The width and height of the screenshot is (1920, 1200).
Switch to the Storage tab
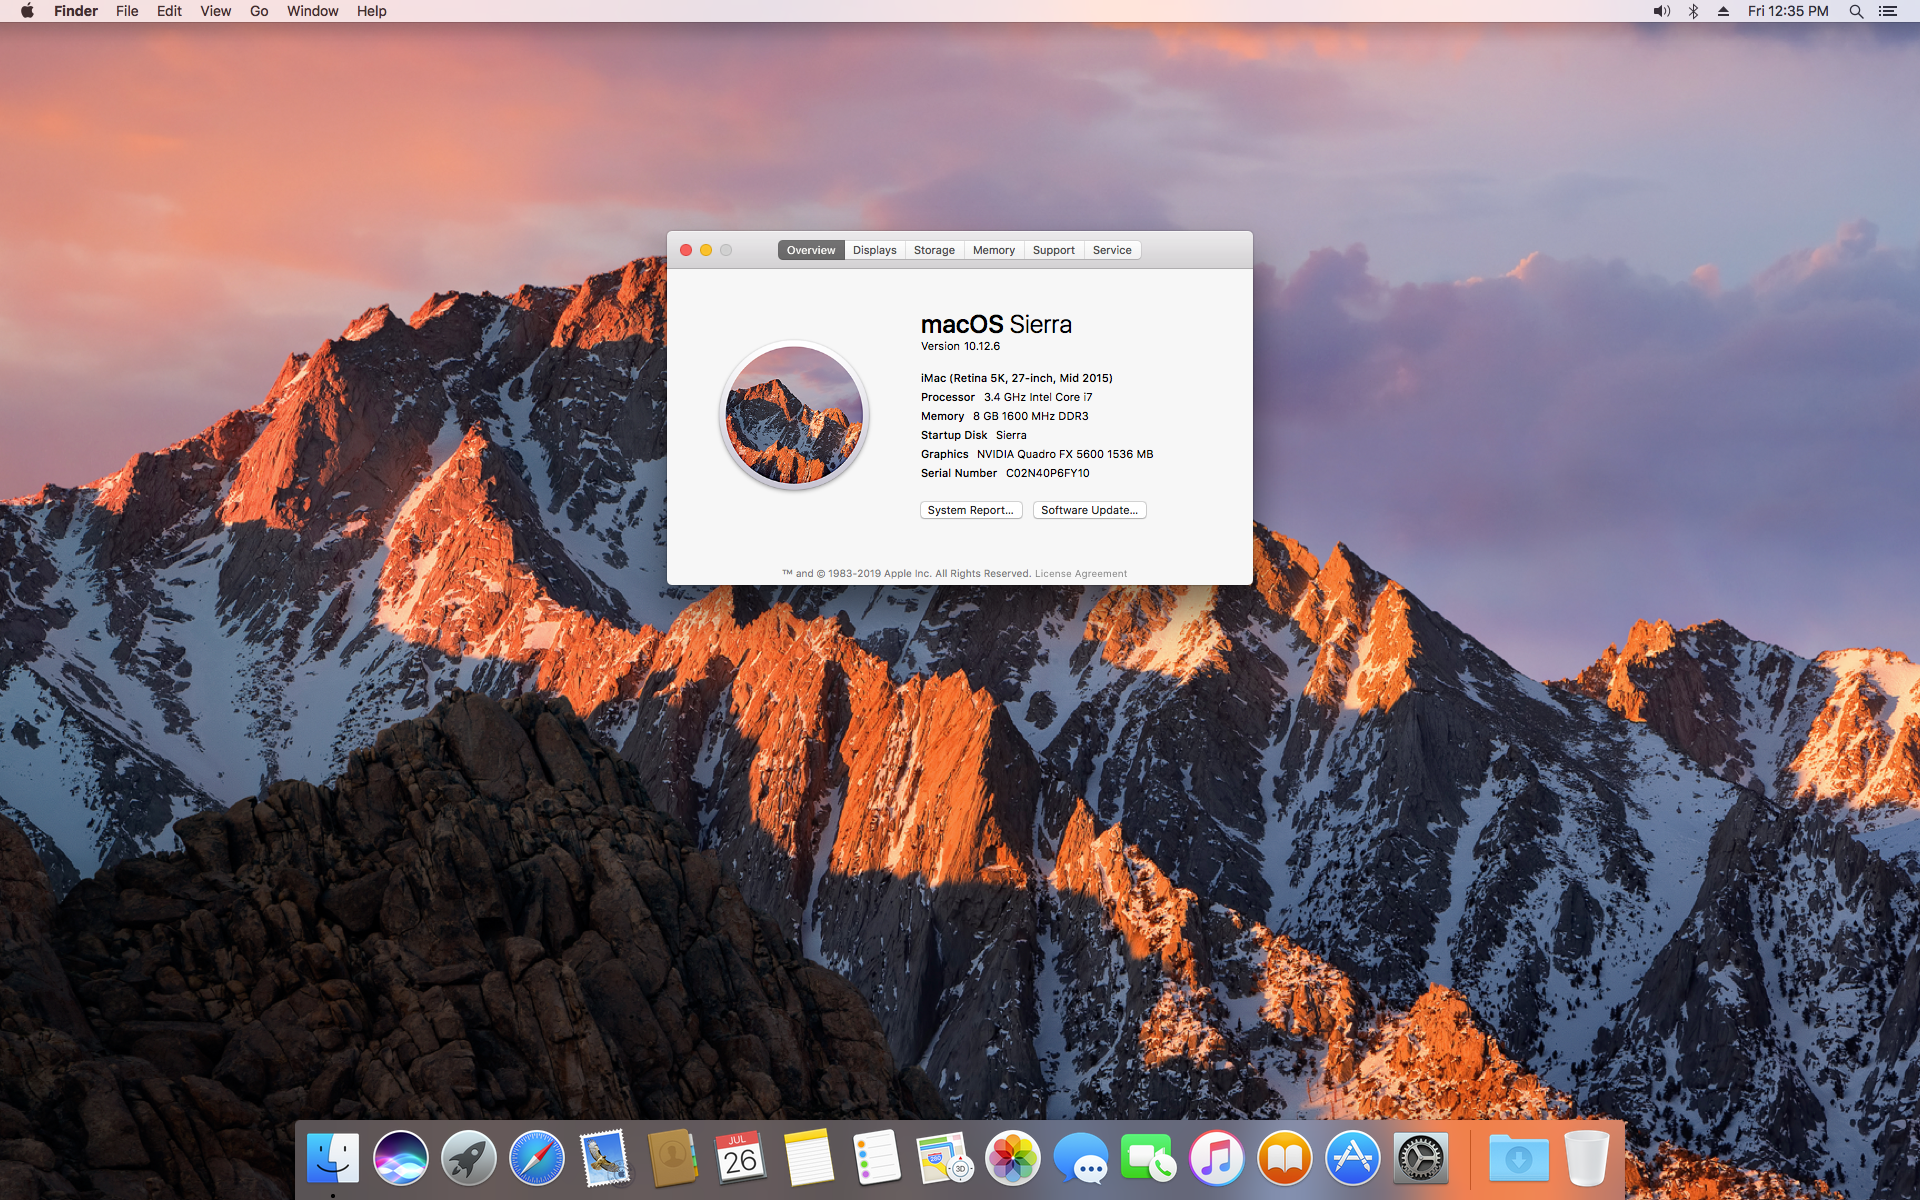[934, 250]
